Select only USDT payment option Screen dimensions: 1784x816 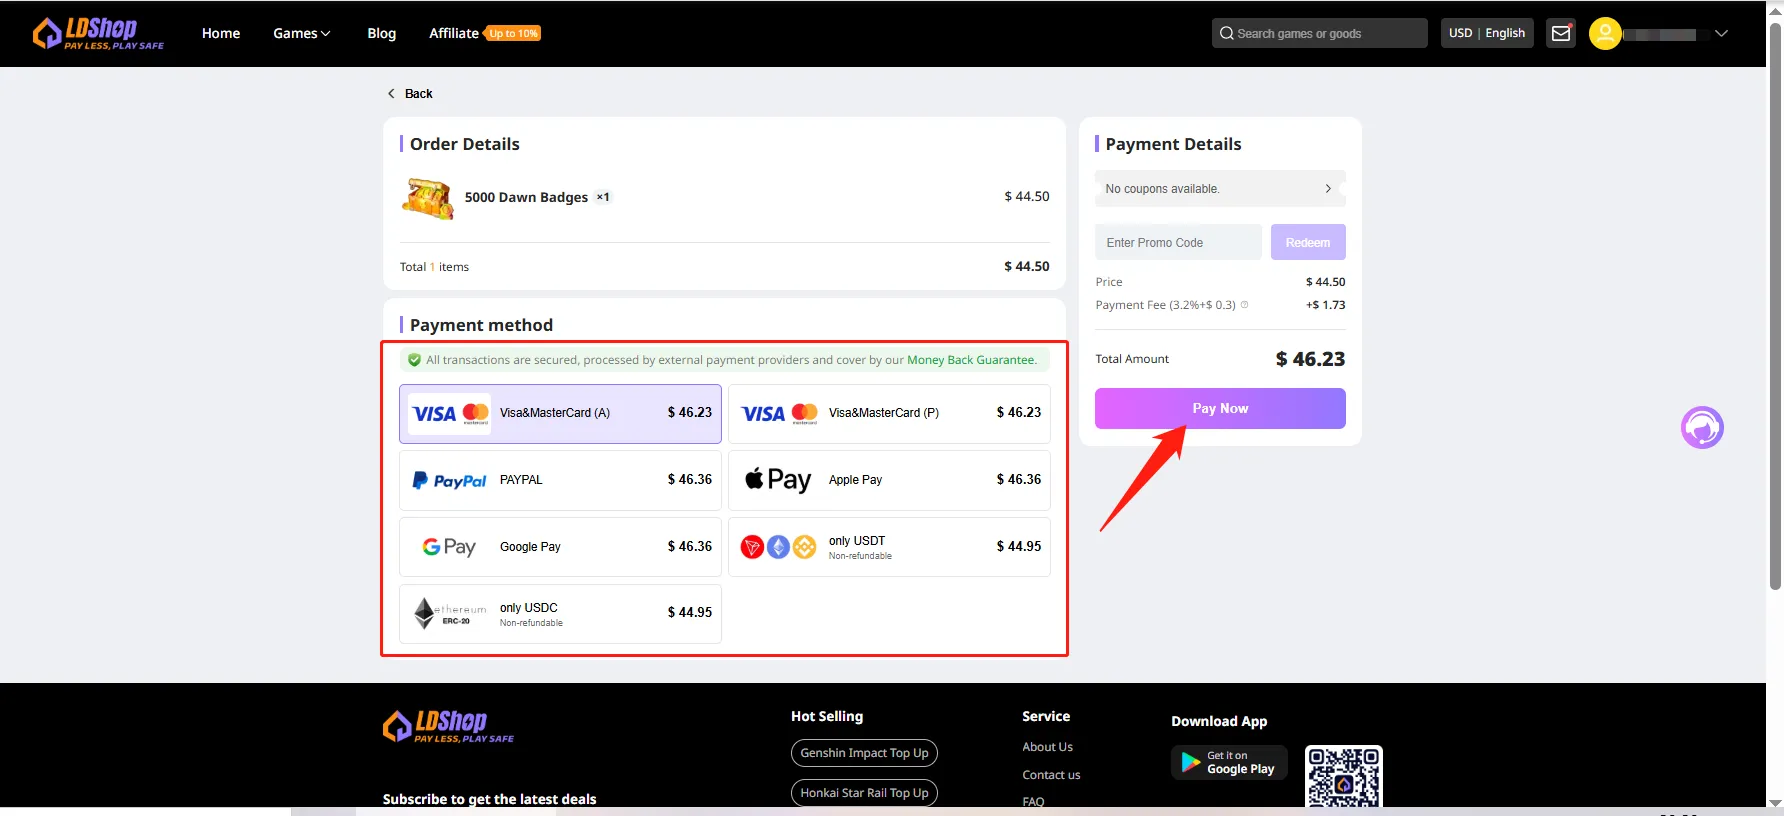coord(889,547)
